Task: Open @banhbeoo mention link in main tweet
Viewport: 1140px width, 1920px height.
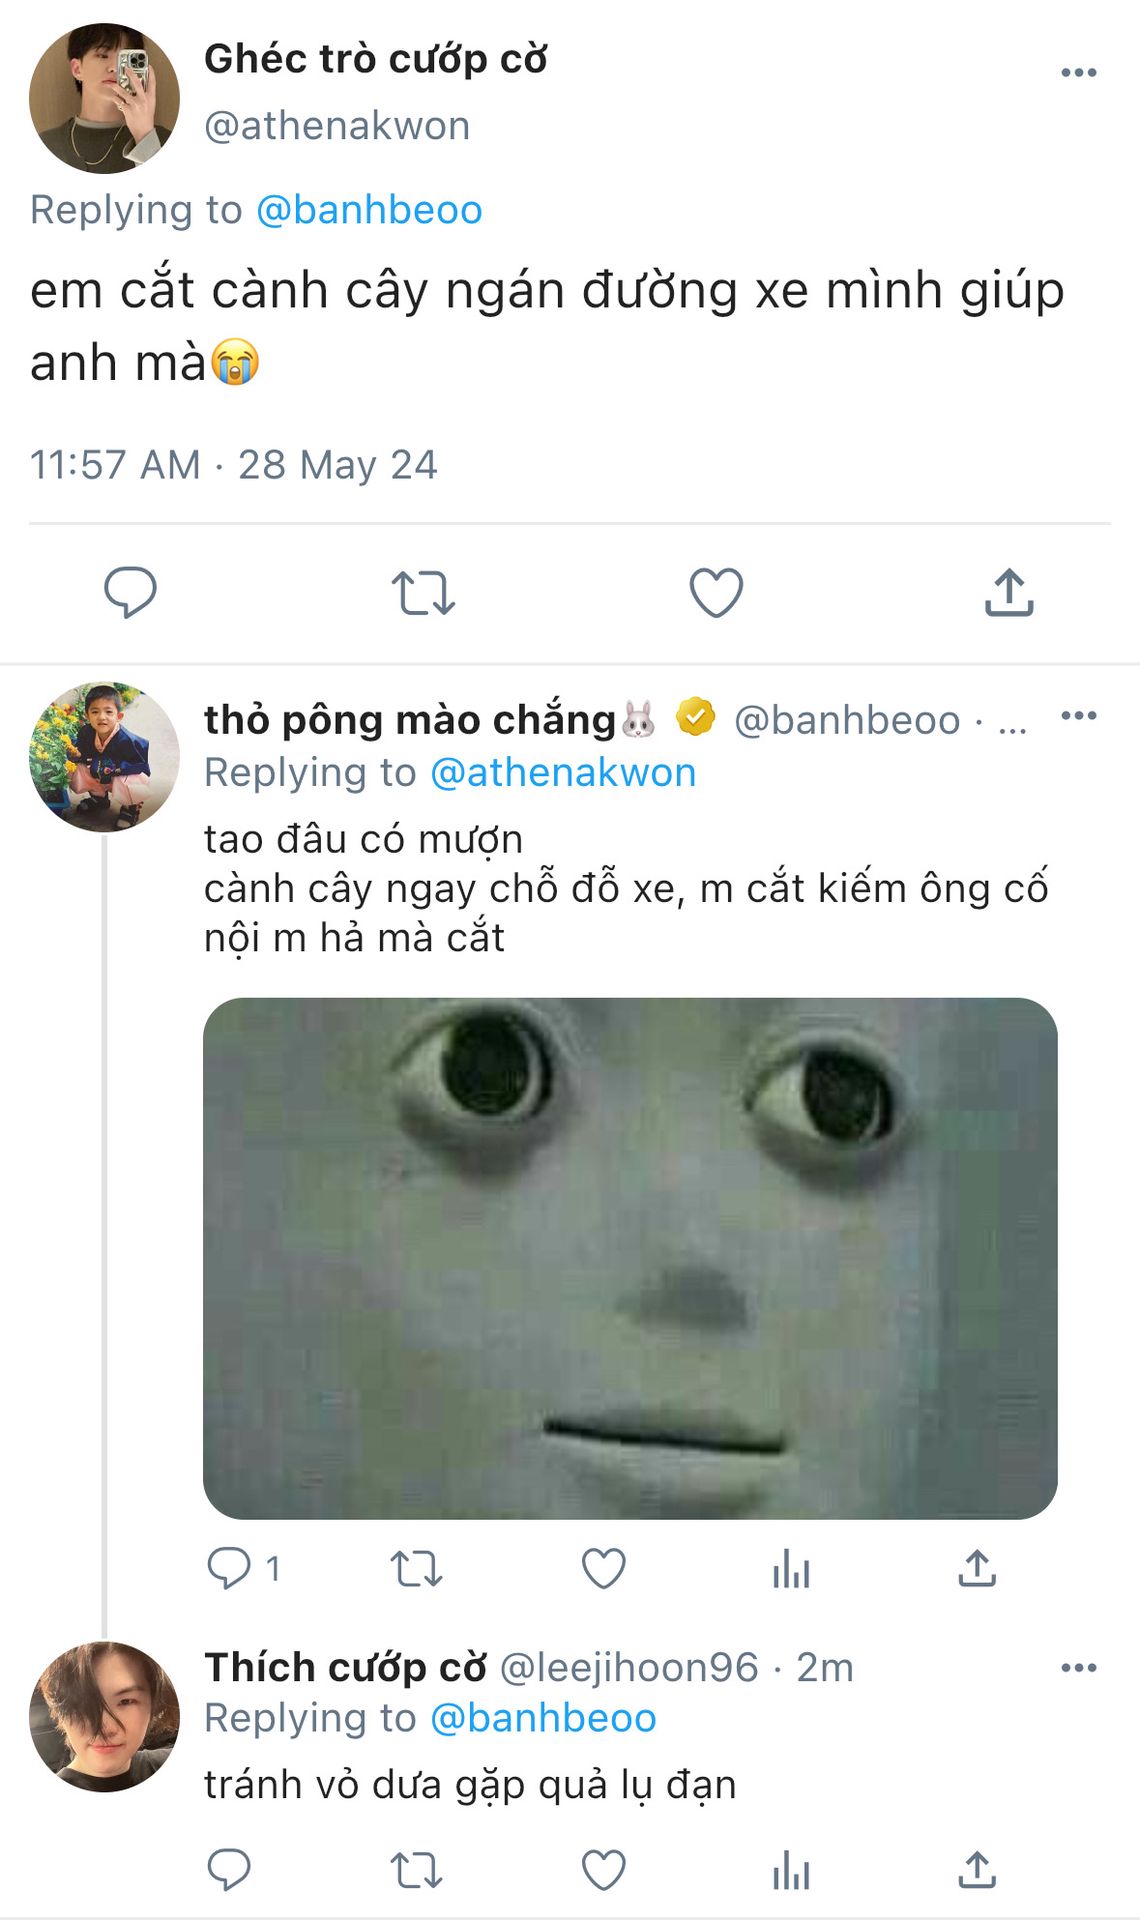Action: point(369,210)
